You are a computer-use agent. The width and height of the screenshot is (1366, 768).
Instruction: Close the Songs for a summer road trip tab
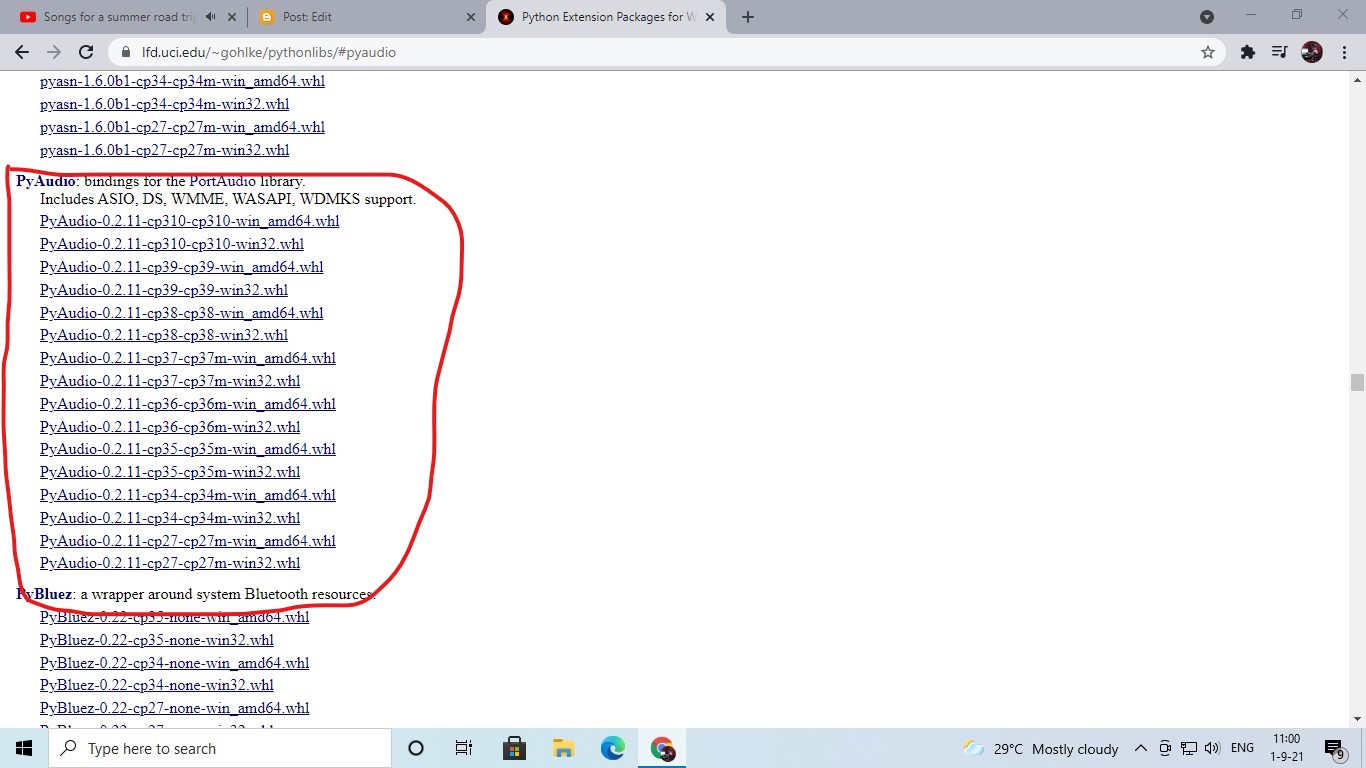232,17
